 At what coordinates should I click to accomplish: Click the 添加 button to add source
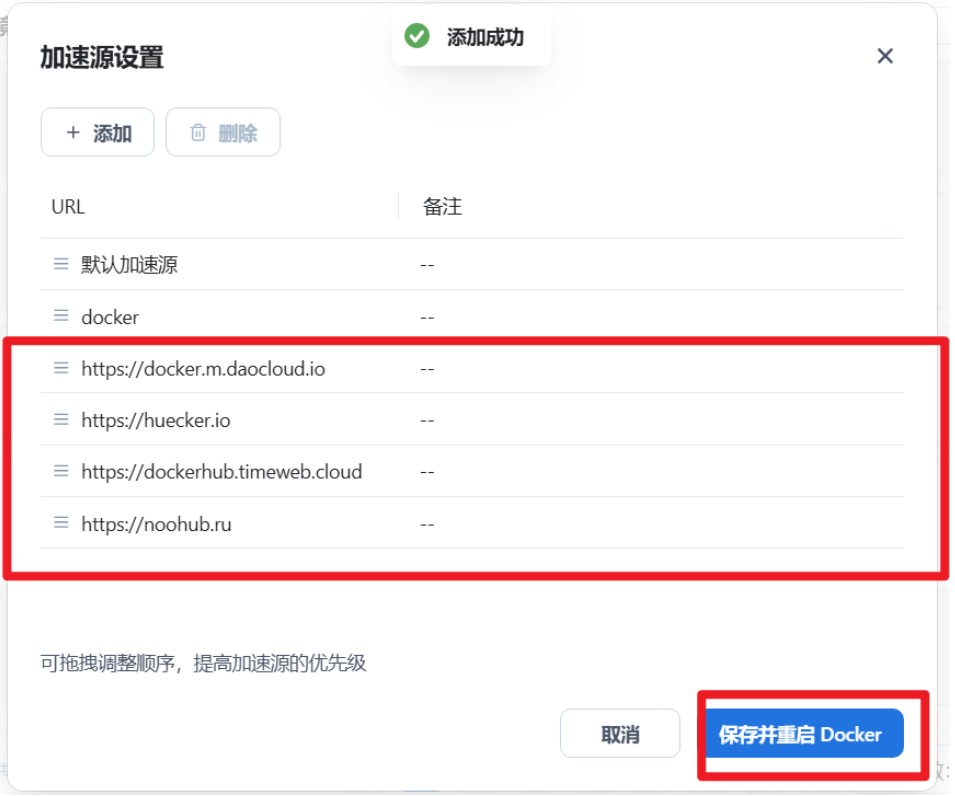point(98,133)
